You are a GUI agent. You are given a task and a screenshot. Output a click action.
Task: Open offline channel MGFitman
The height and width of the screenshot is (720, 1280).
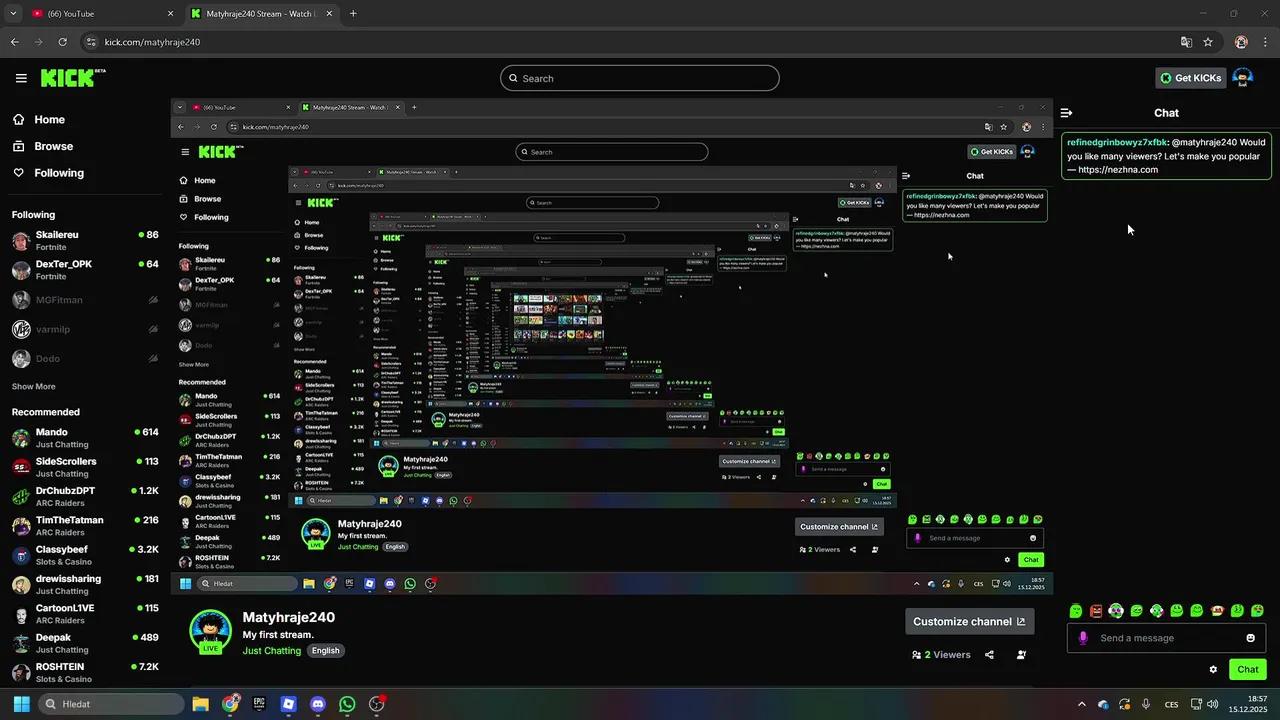[84, 300]
